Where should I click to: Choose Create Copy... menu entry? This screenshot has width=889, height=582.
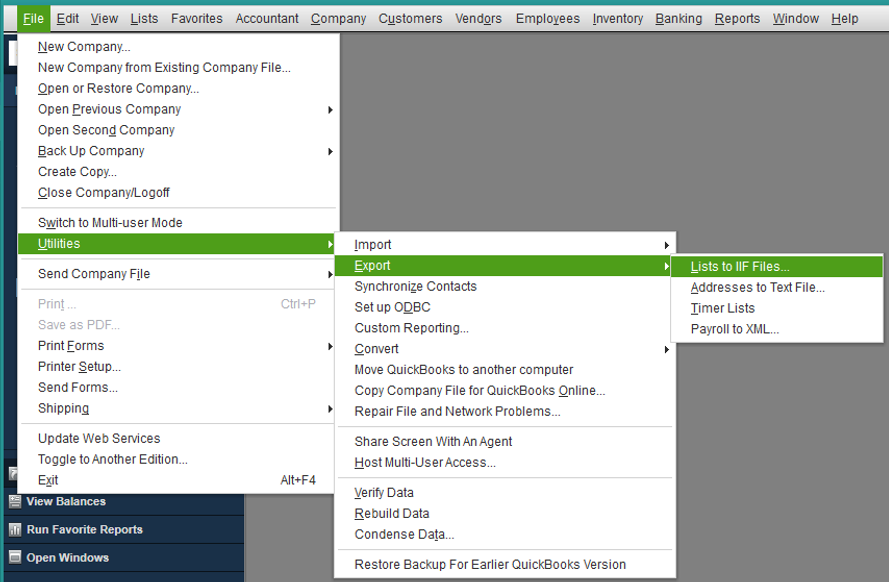[177, 172]
